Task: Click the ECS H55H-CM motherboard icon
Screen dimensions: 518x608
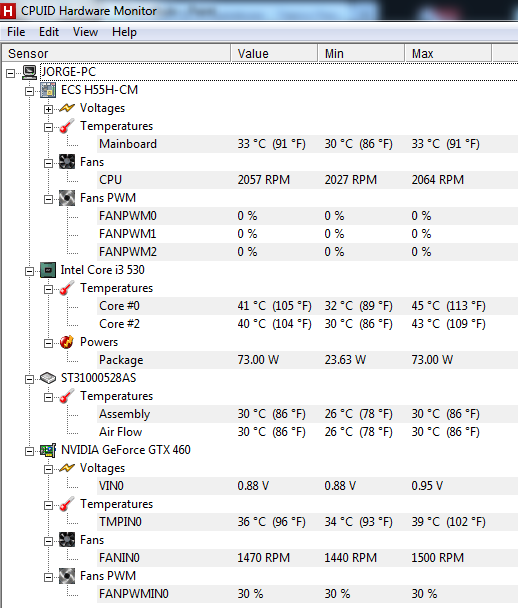Action: (x=48, y=90)
